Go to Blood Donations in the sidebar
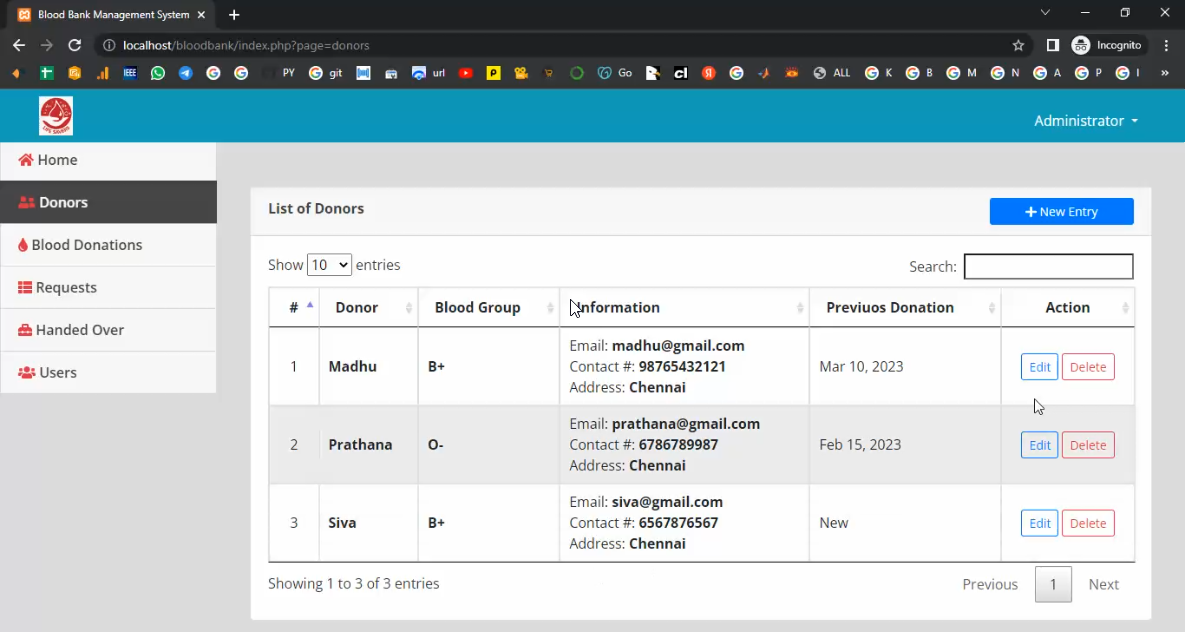Image resolution: width=1185 pixels, height=632 pixels. [x=86, y=245]
